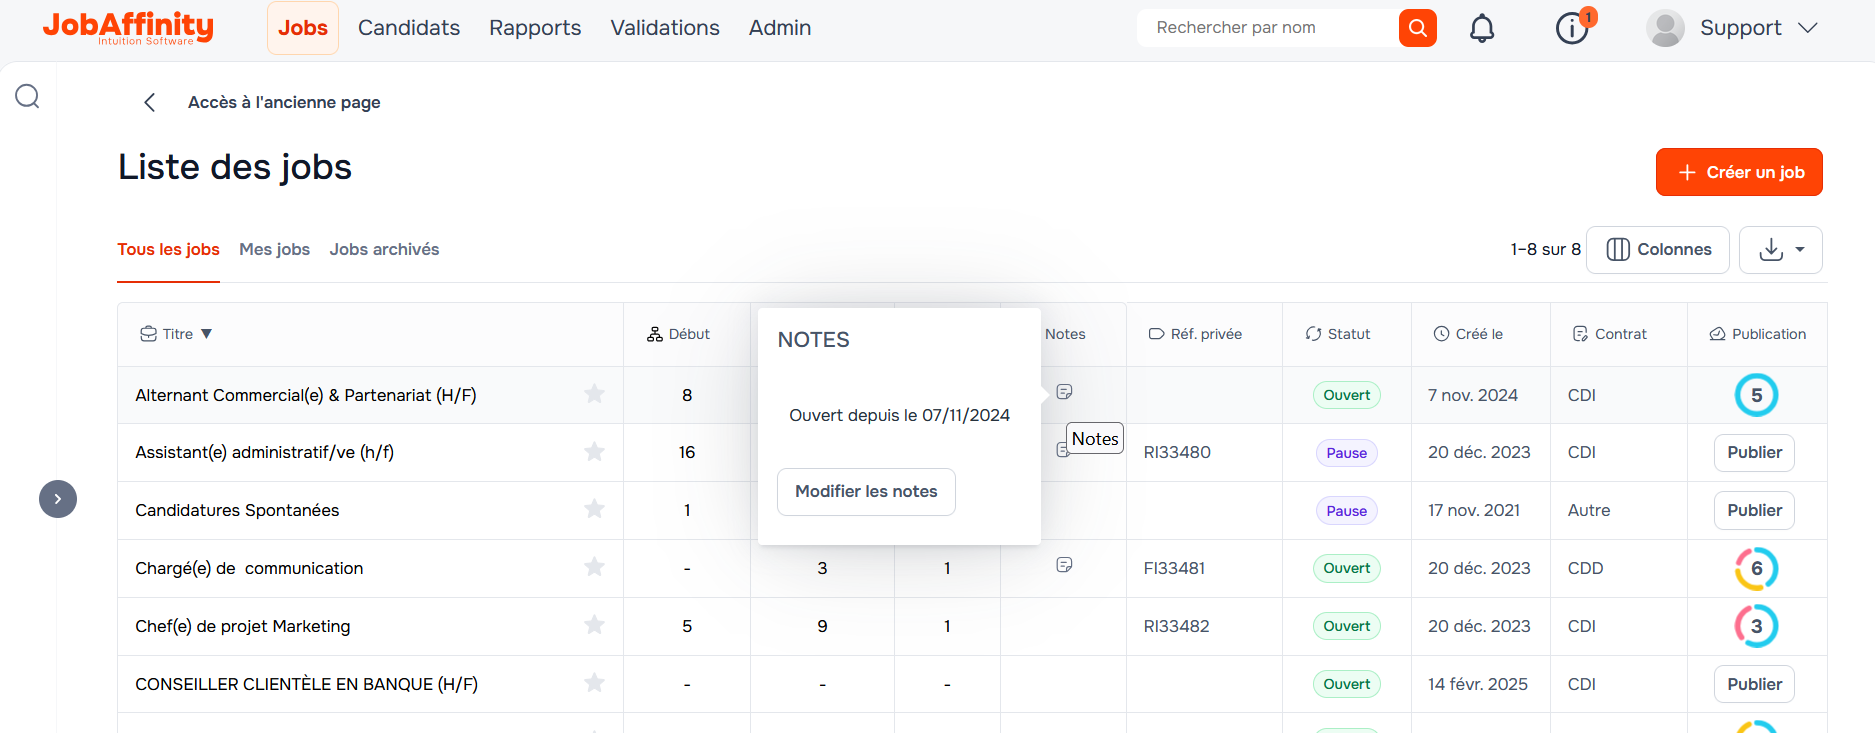Click the Support user avatar

pos(1665,28)
